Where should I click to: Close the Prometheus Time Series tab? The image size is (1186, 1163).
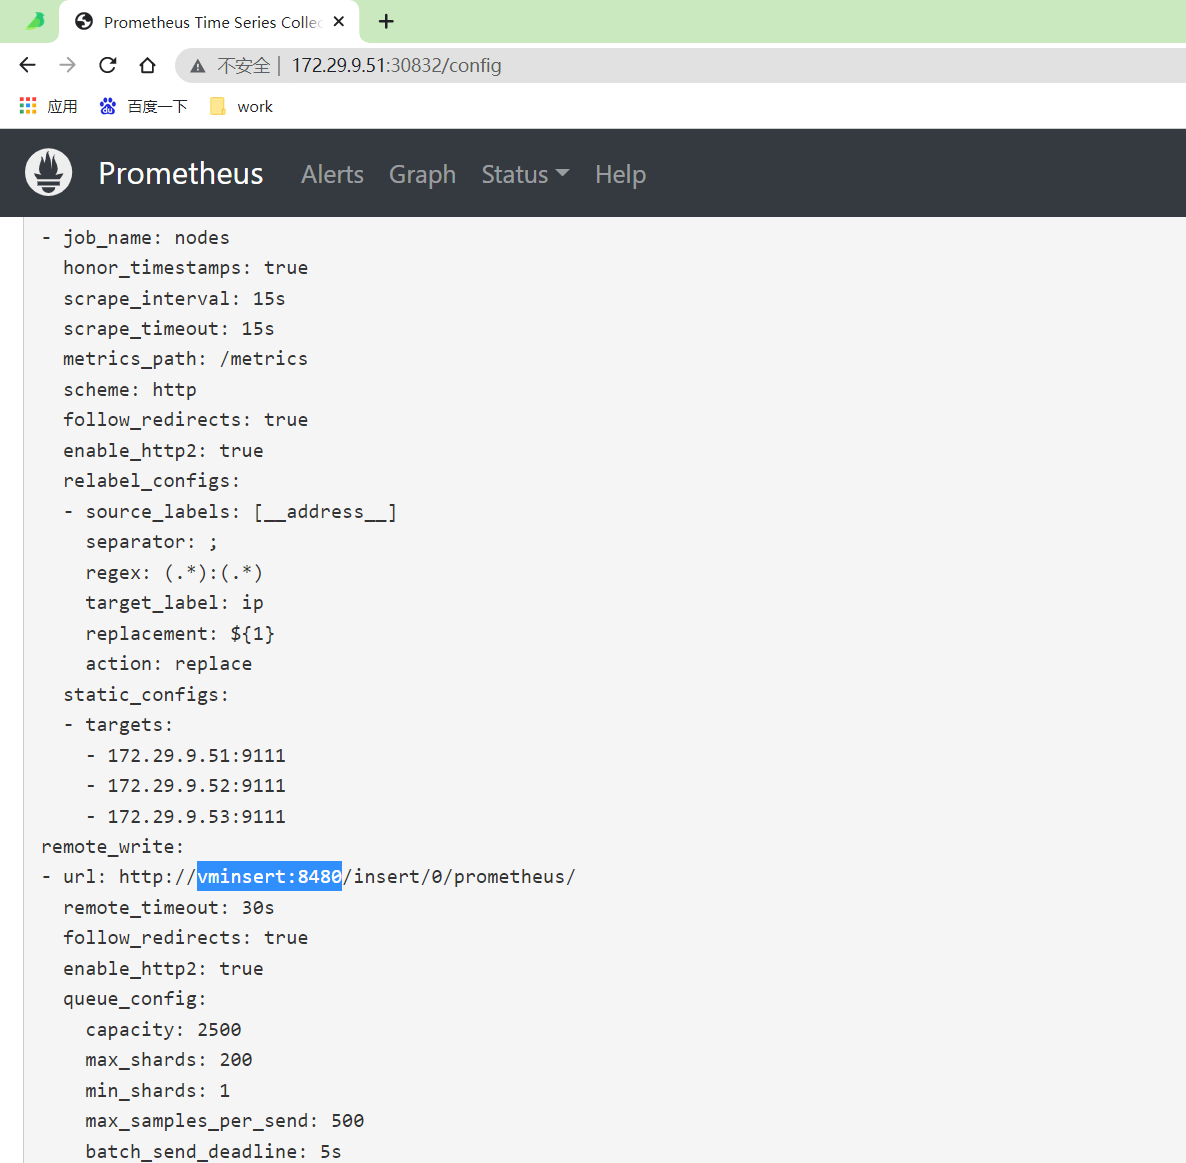[339, 22]
